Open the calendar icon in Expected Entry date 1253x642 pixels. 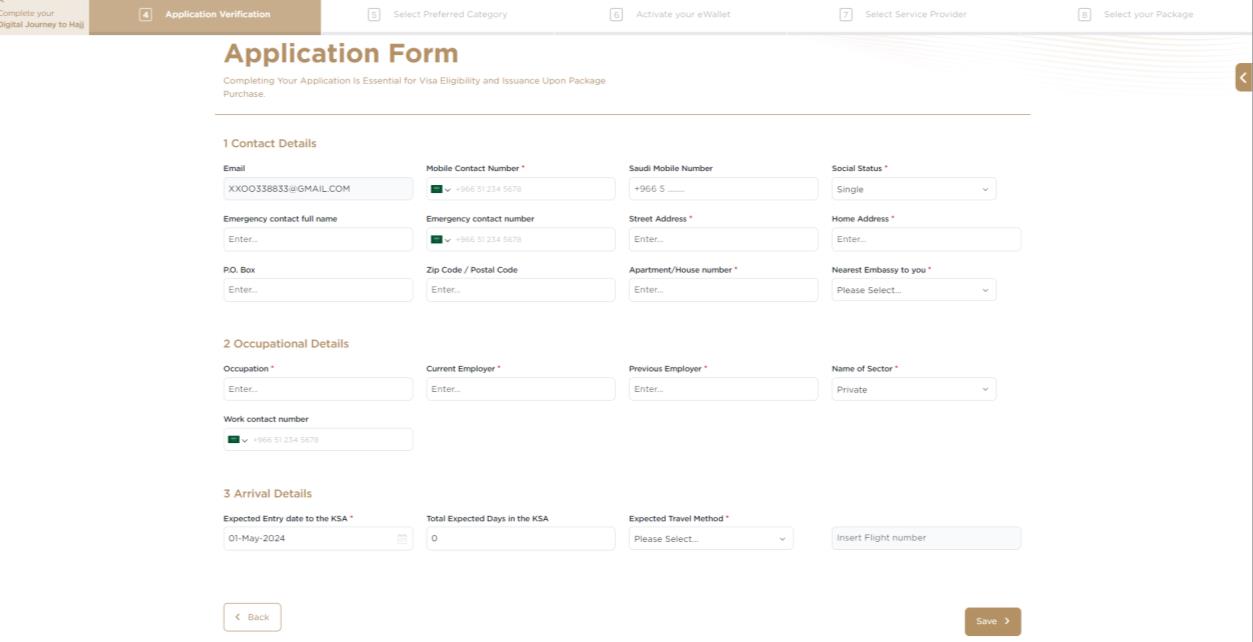[403, 538]
